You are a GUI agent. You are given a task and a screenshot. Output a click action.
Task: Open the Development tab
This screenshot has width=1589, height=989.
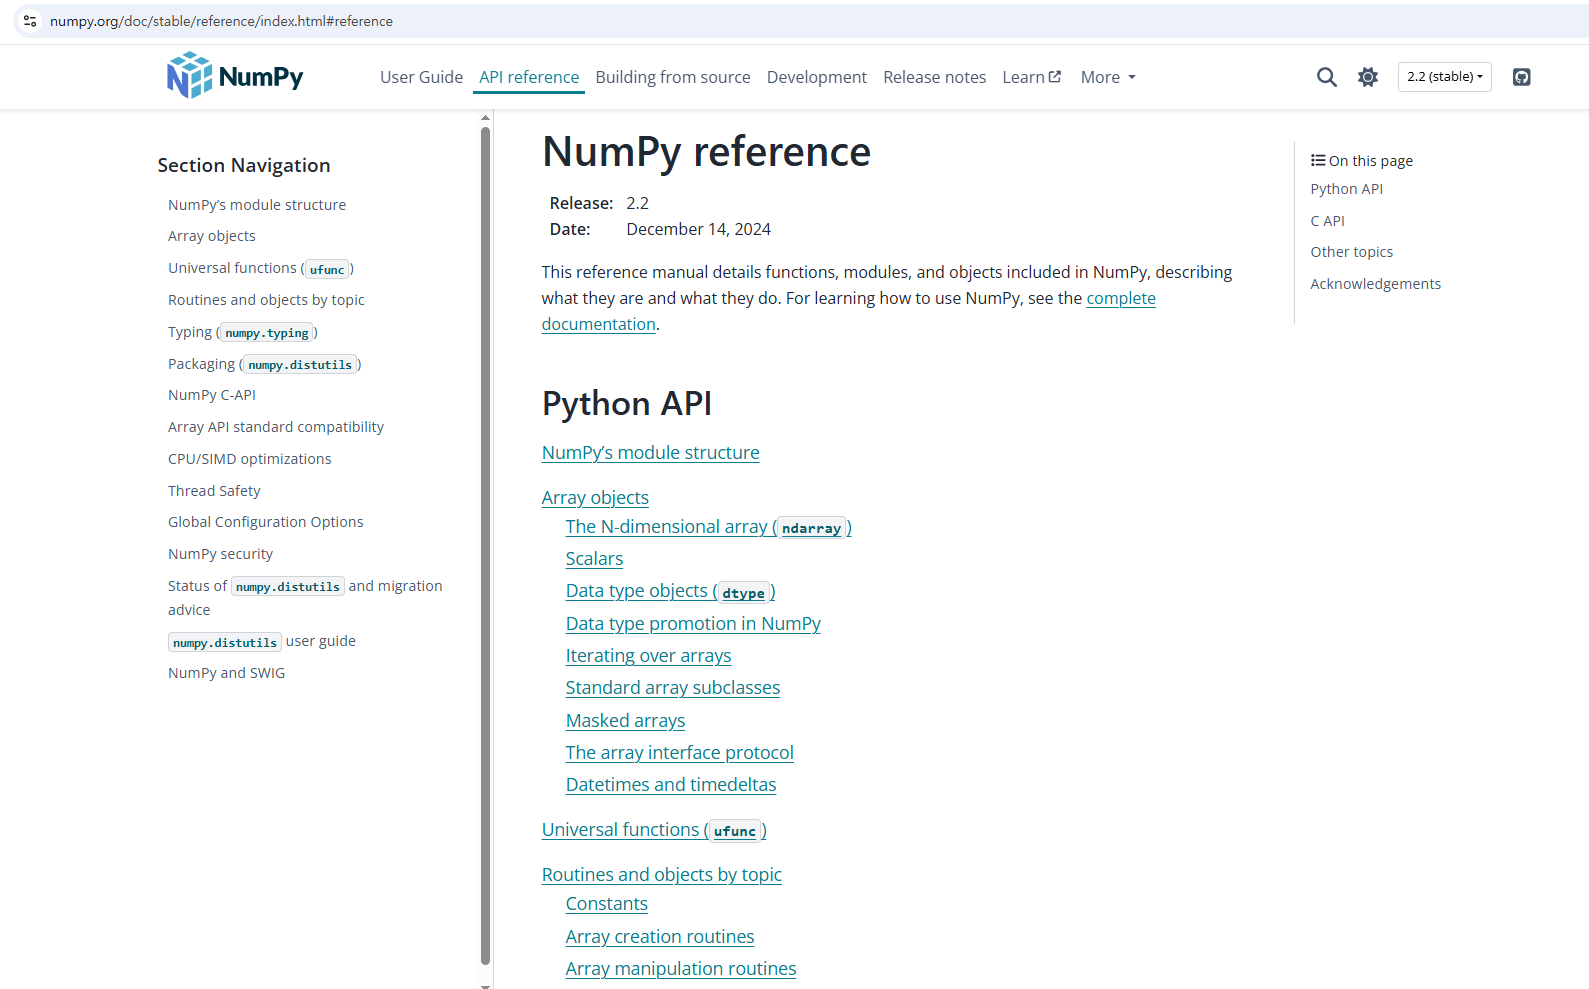817,77
